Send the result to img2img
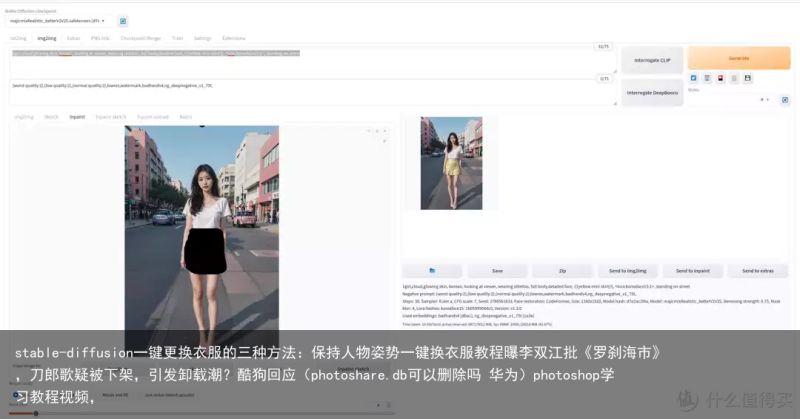800x419 pixels. 628,270
